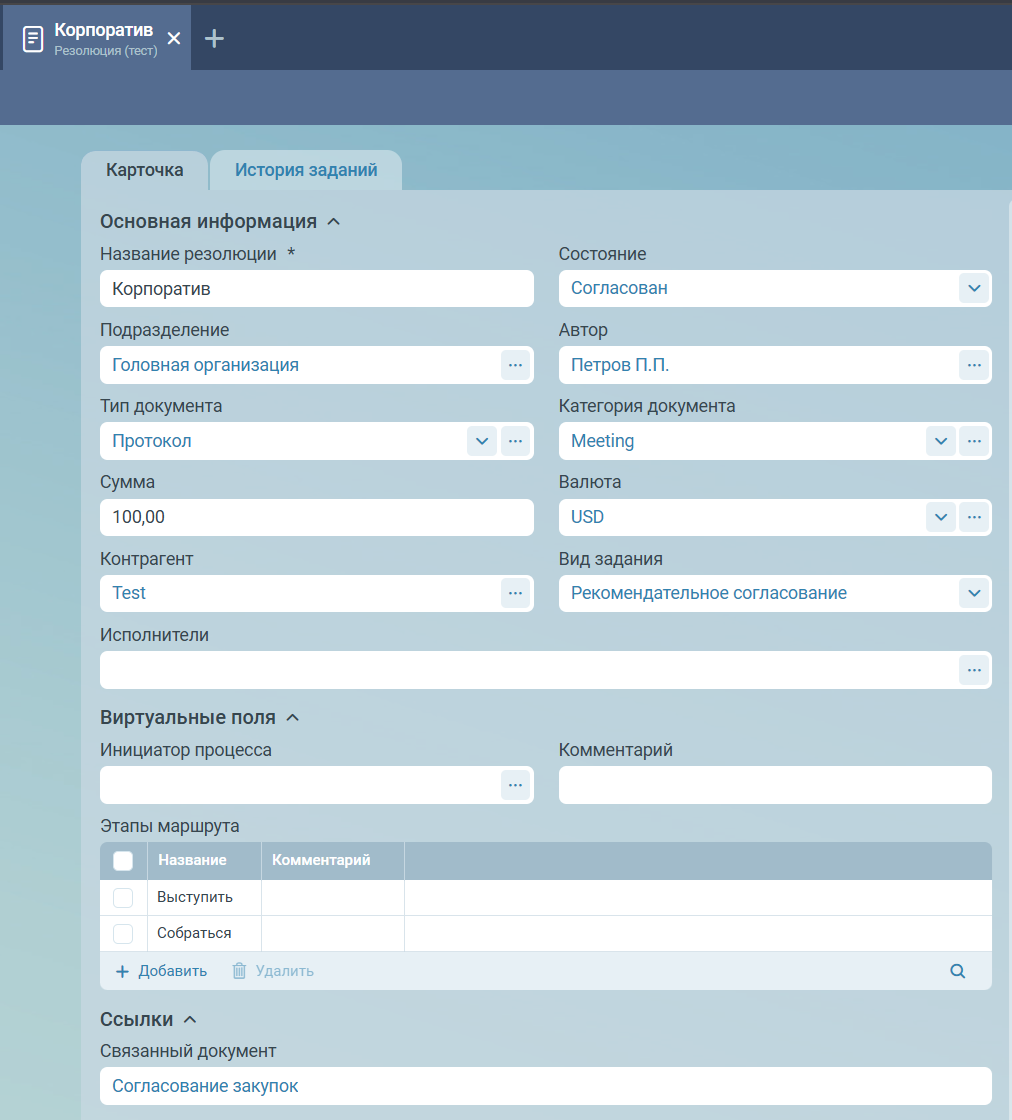1012x1120 pixels.
Task: Click Добавить button to add route stage
Action: [x=162, y=971]
